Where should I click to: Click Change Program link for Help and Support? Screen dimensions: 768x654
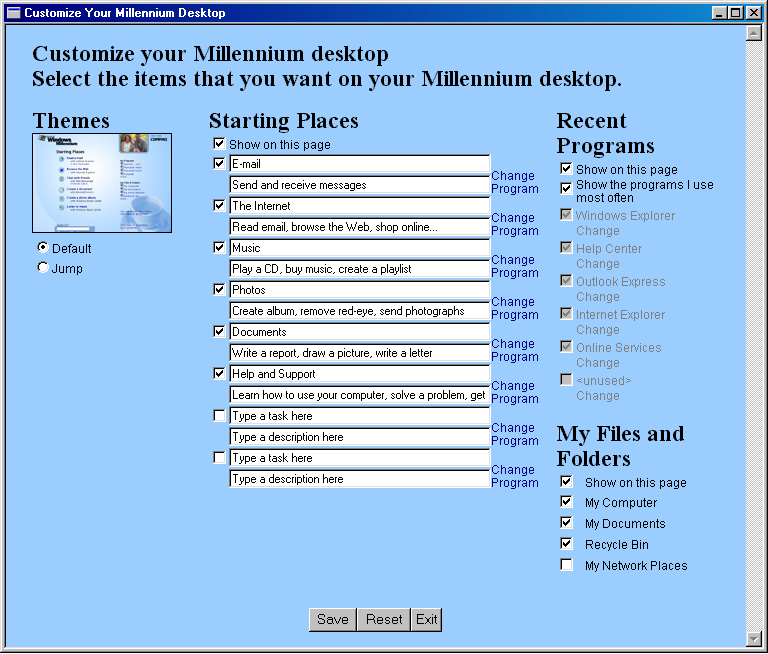[515, 392]
